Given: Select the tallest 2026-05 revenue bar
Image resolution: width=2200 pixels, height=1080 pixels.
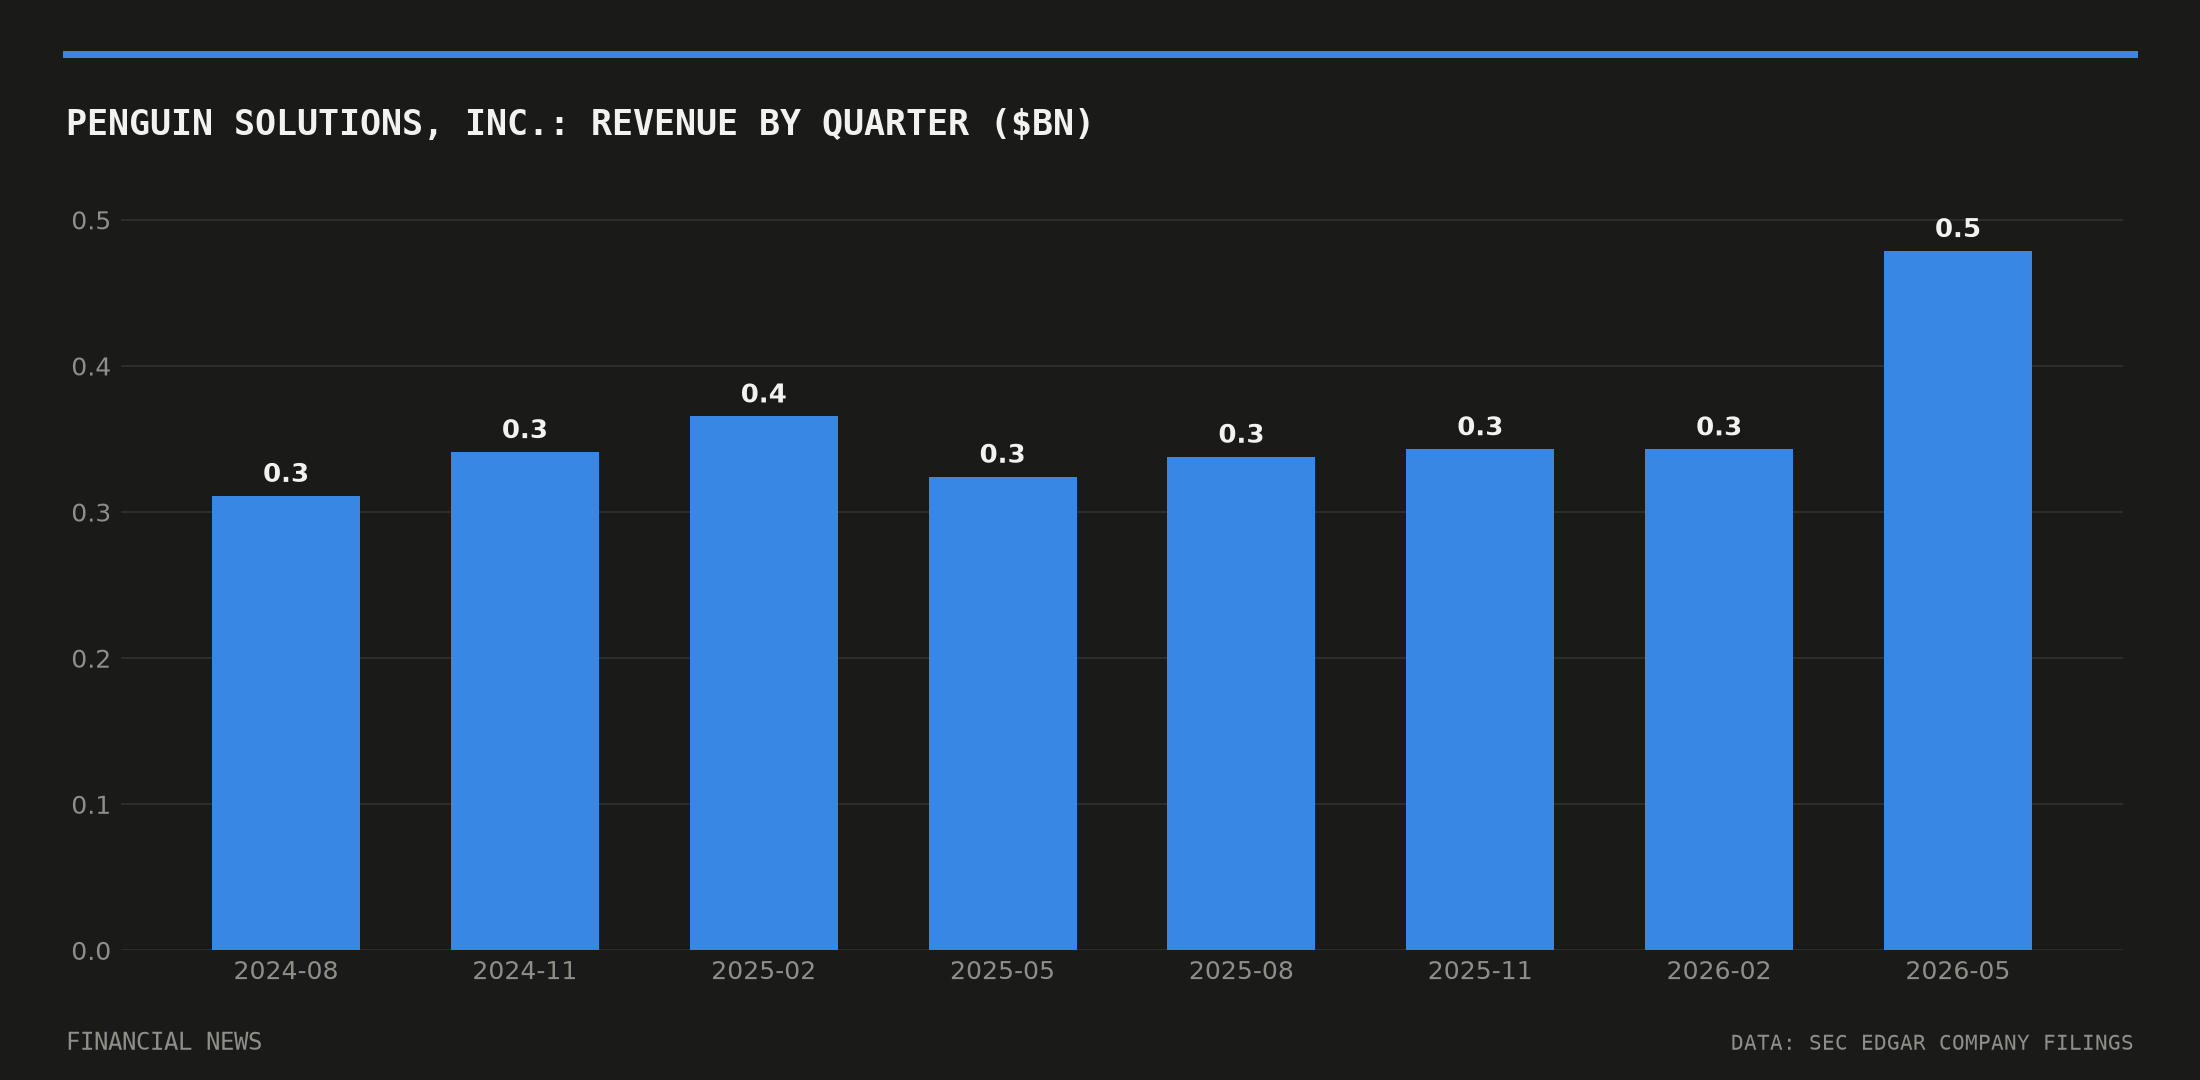Looking at the screenshot, I should (x=1958, y=600).
